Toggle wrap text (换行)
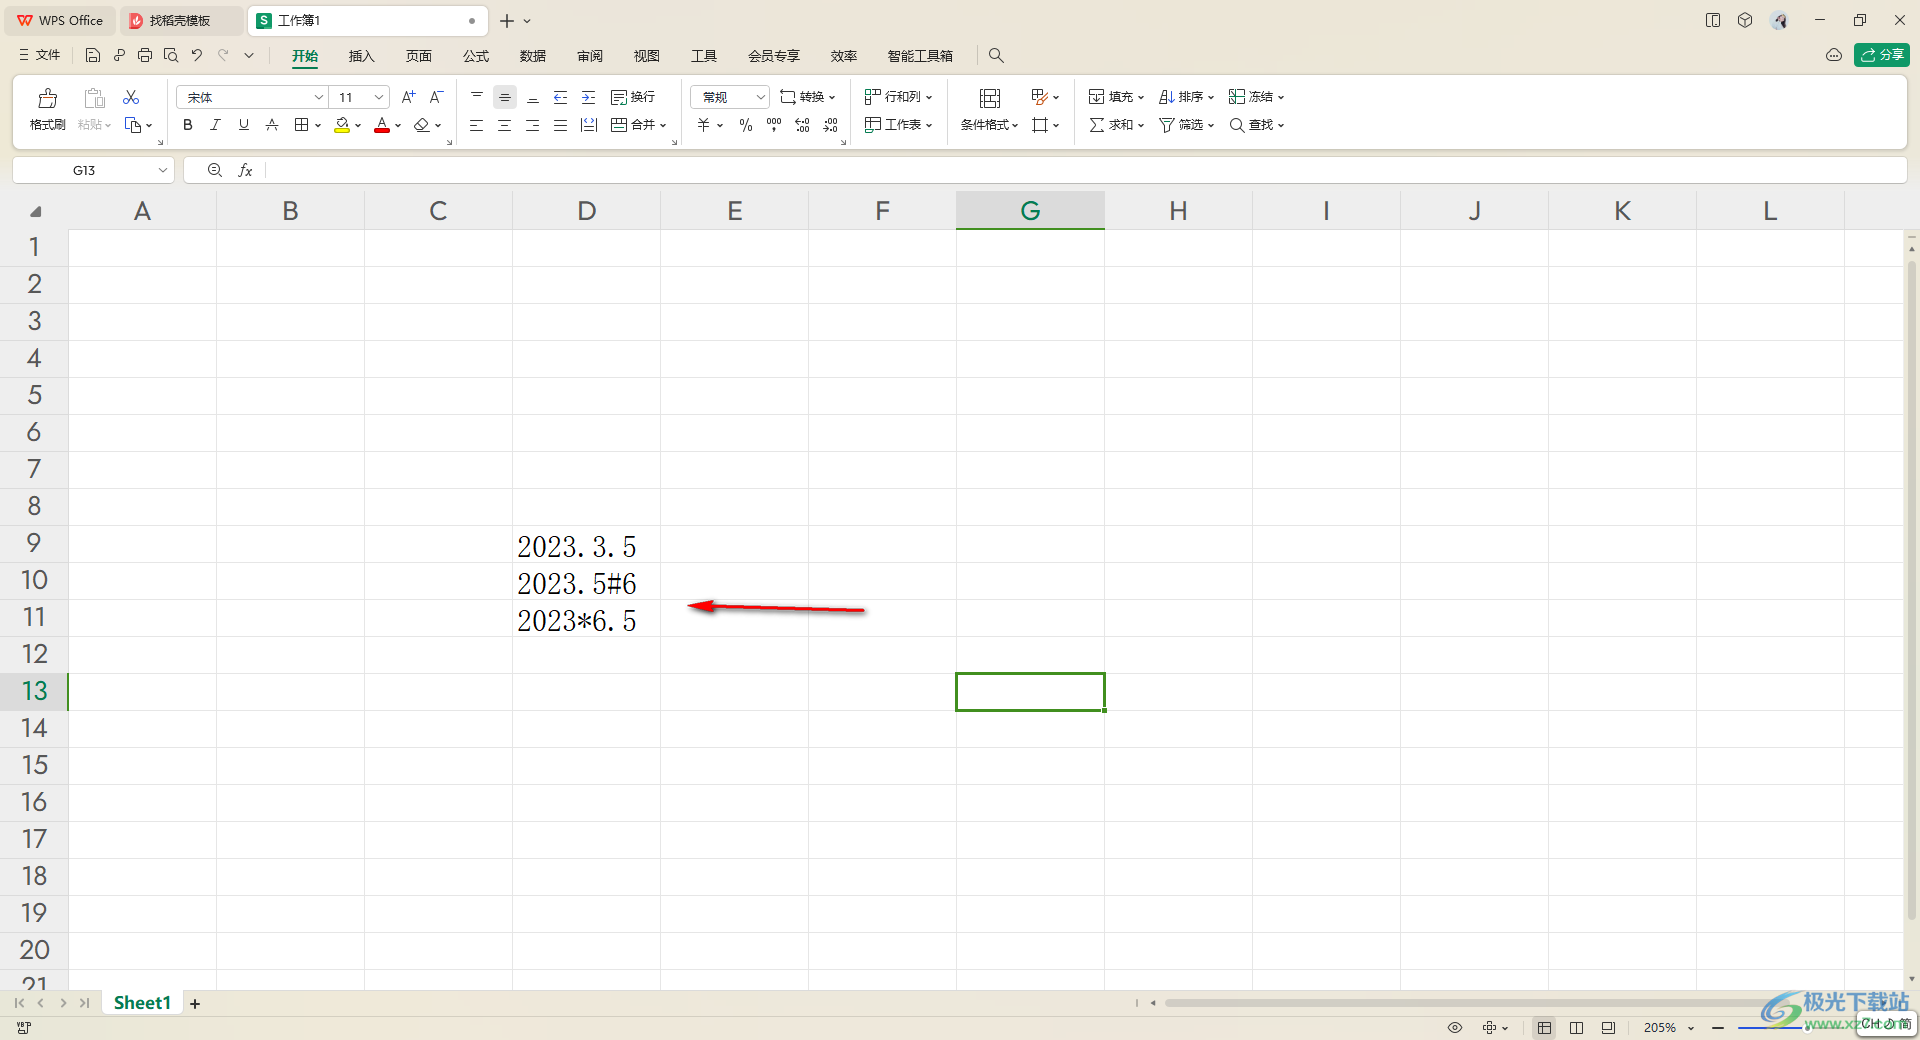The height and width of the screenshot is (1040, 1920). coord(633,97)
